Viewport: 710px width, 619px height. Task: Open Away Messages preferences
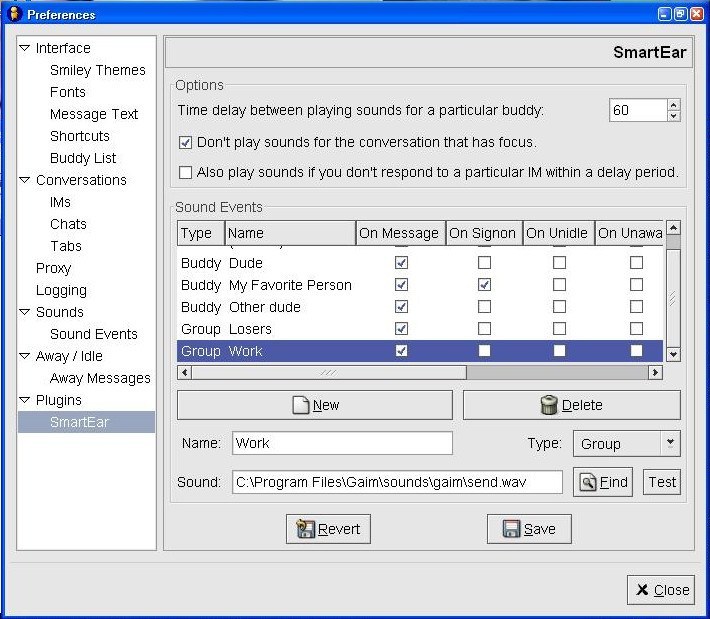click(100, 378)
